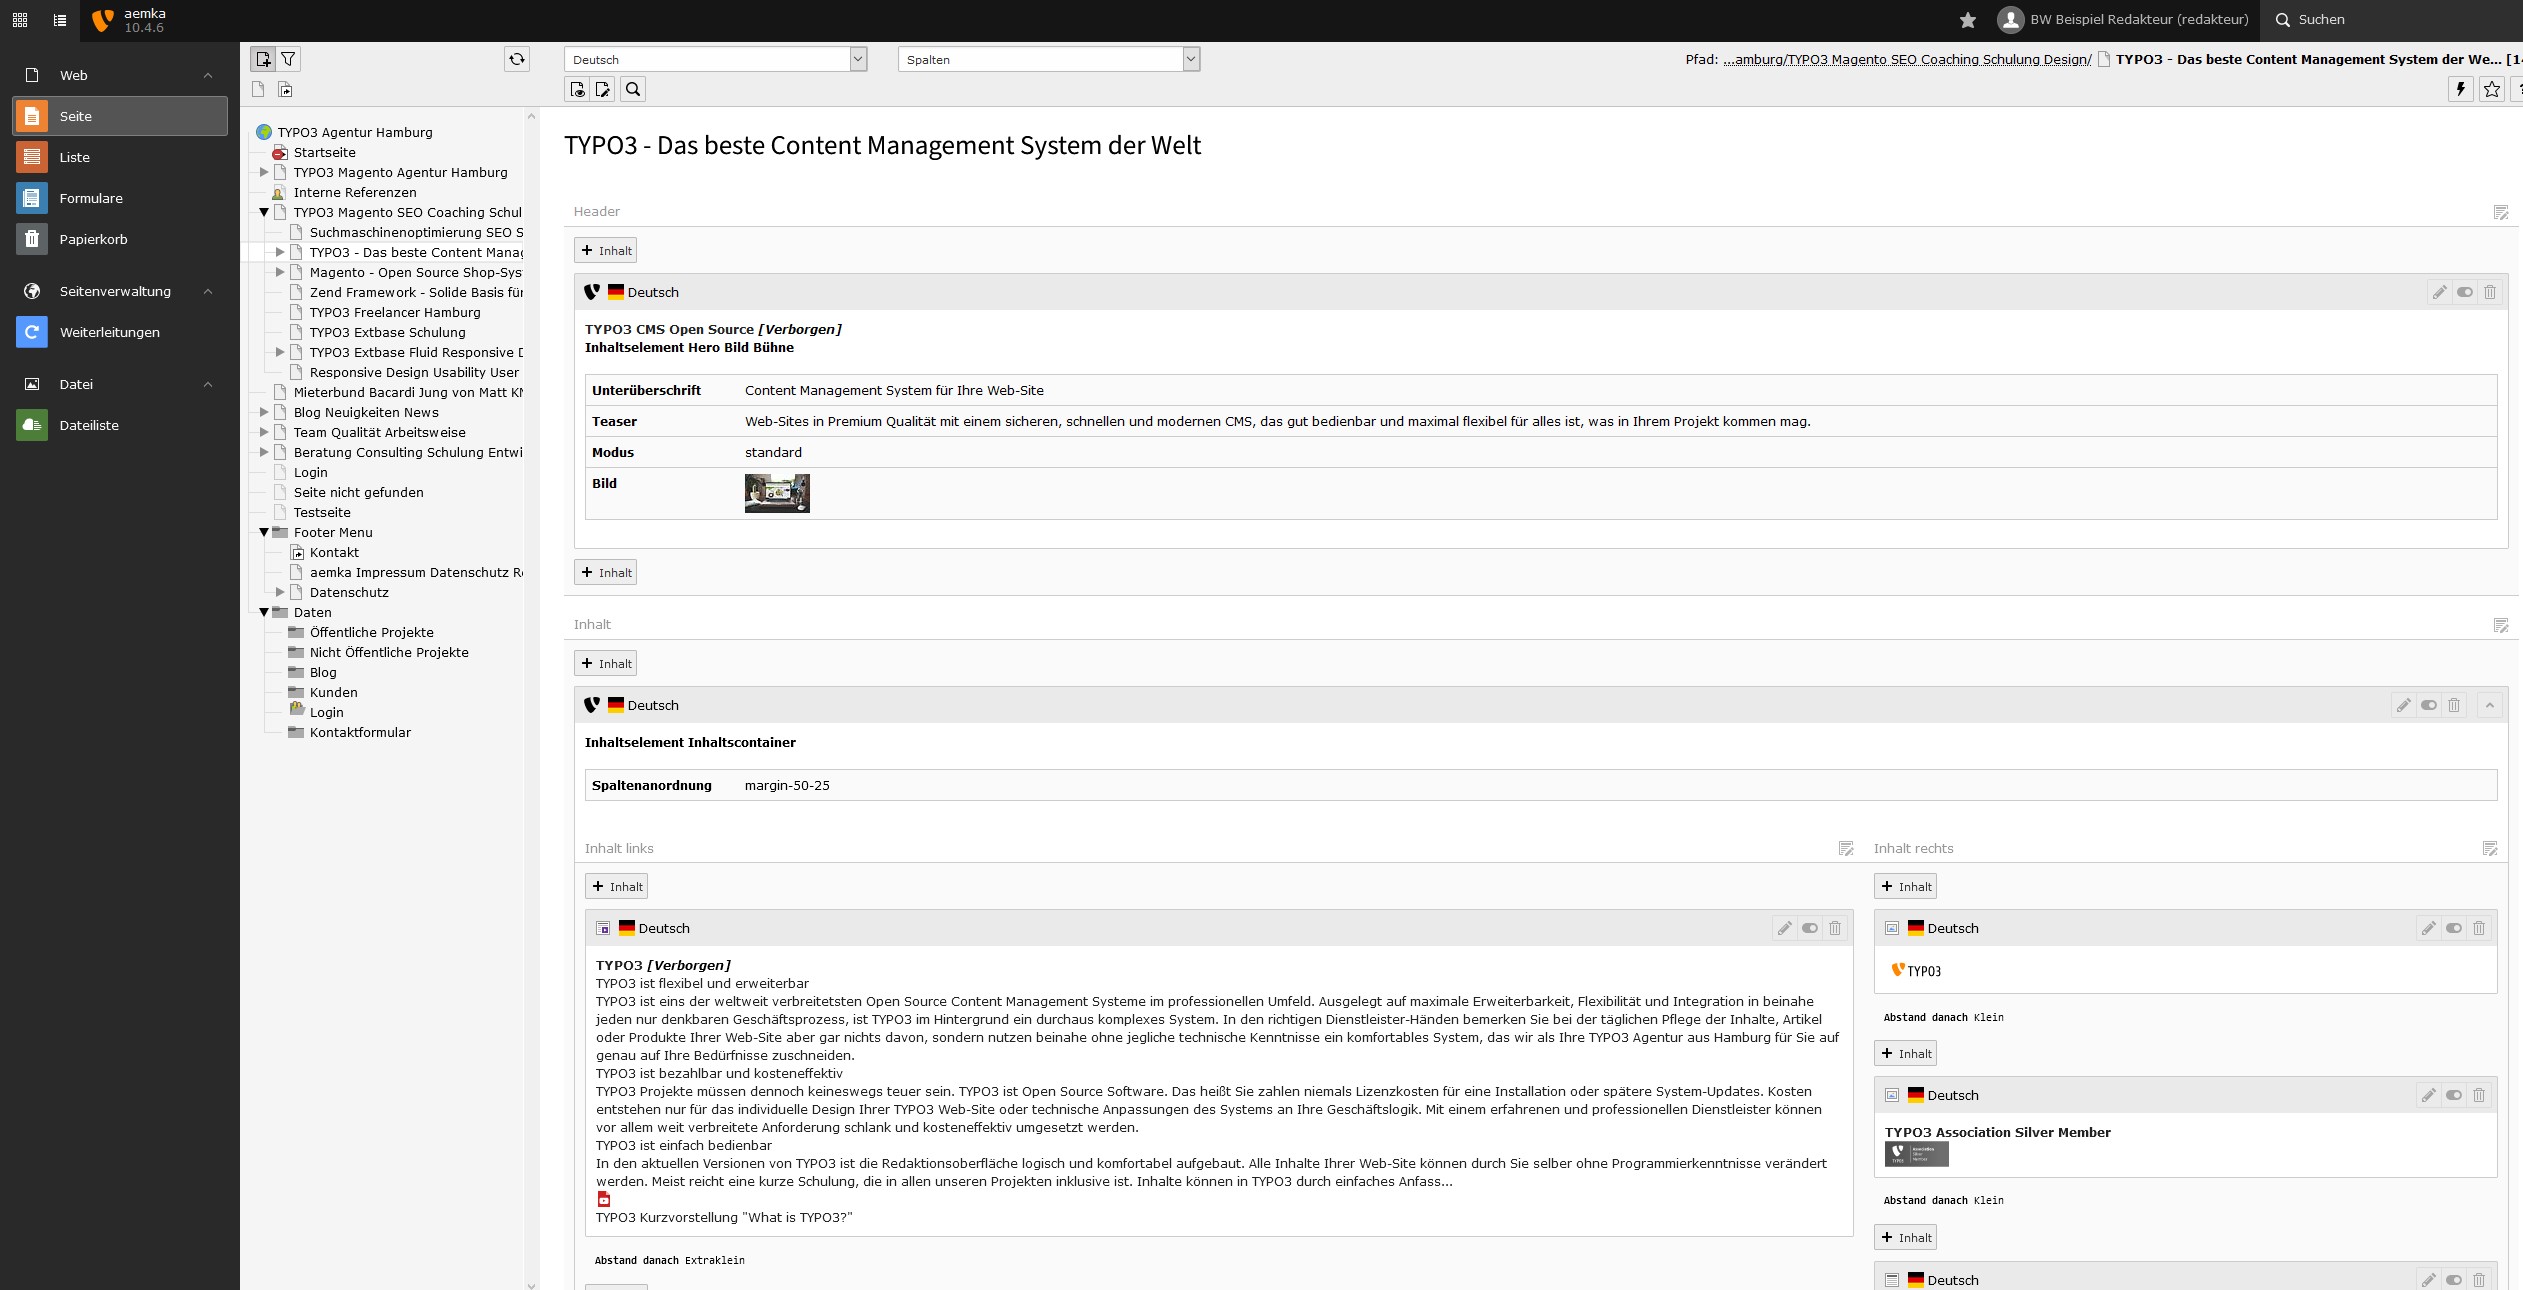
Task: Expand Blog Neuigkeiten News tree node
Action: 264,412
